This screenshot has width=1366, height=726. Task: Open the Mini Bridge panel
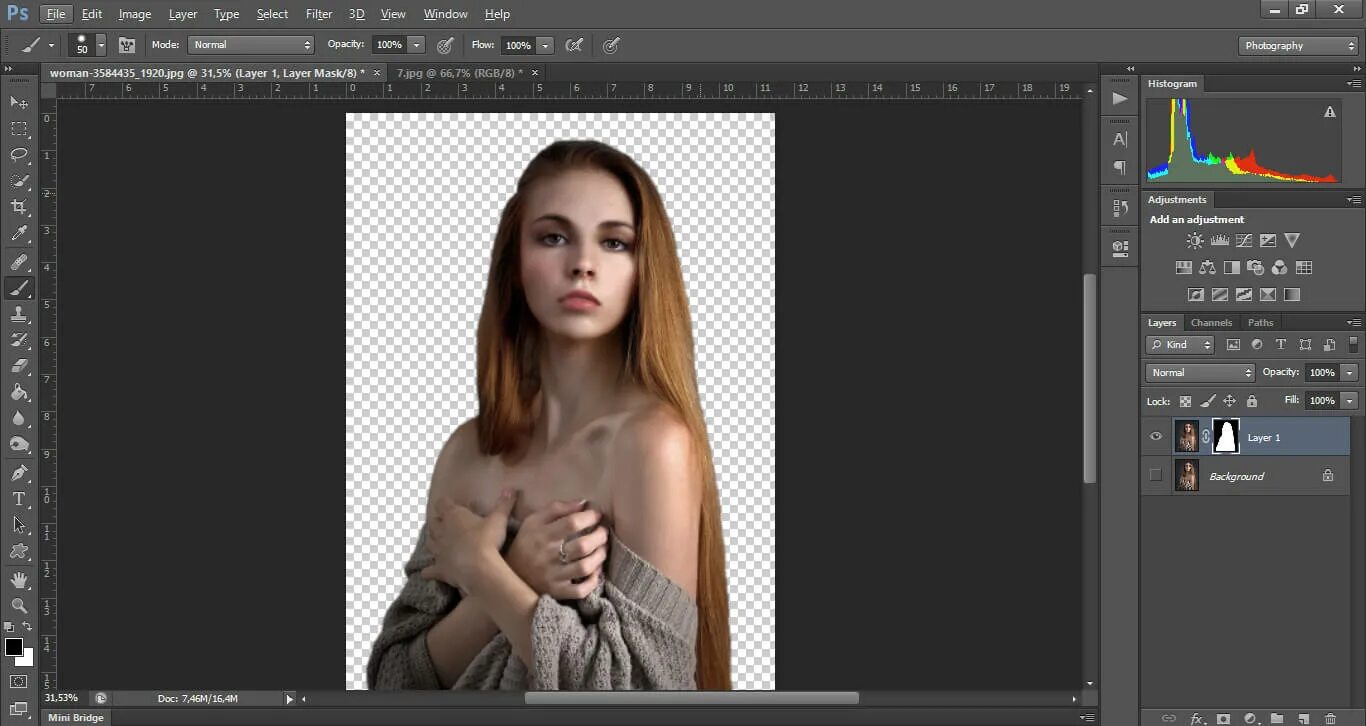pyautogui.click(x=77, y=717)
